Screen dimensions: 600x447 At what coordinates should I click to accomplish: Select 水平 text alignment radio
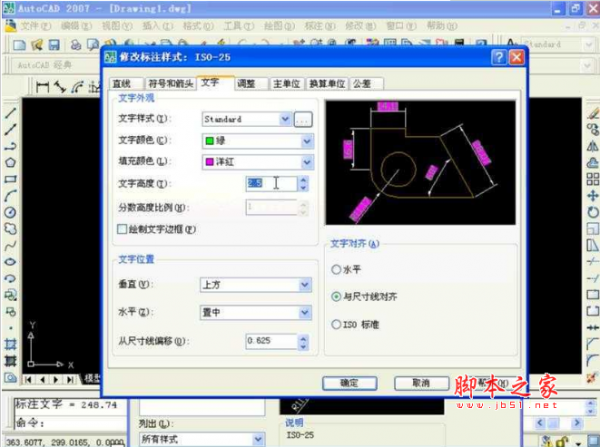[x=336, y=269]
